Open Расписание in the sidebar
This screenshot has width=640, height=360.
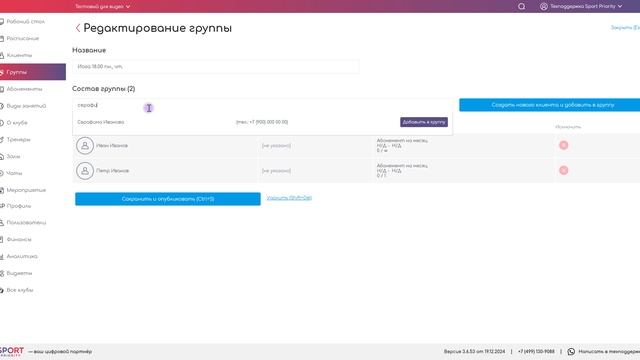[x=22, y=38]
